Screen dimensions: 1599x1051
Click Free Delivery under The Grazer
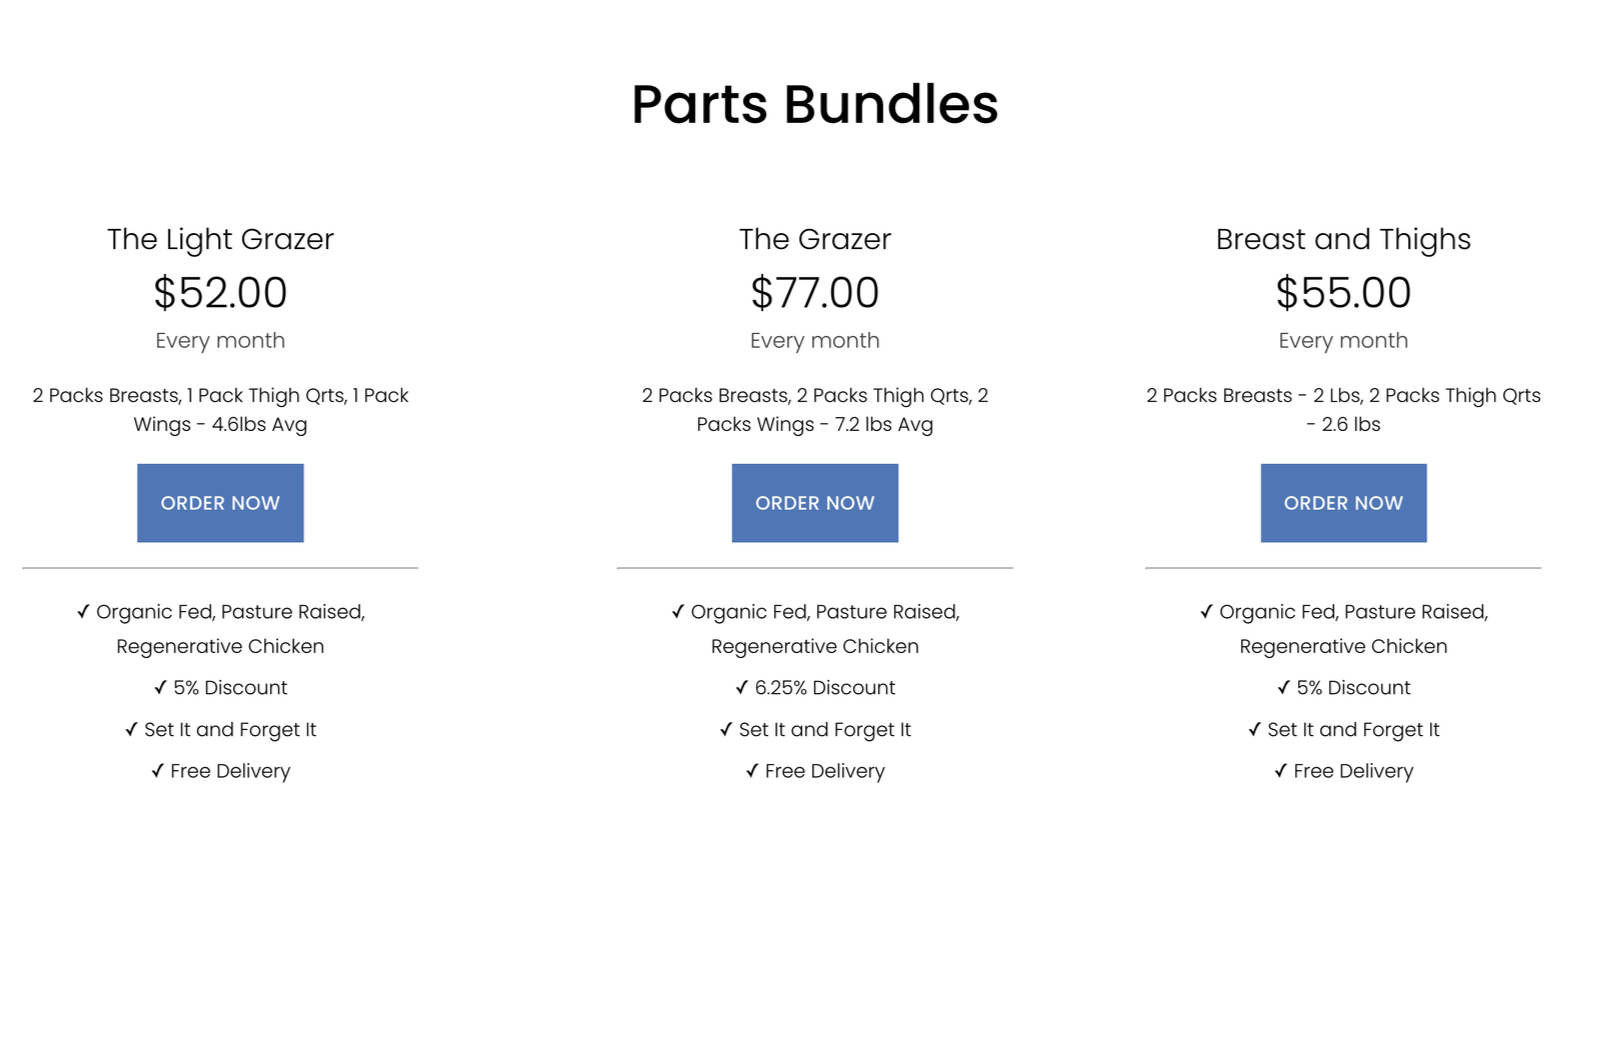pyautogui.click(x=815, y=771)
